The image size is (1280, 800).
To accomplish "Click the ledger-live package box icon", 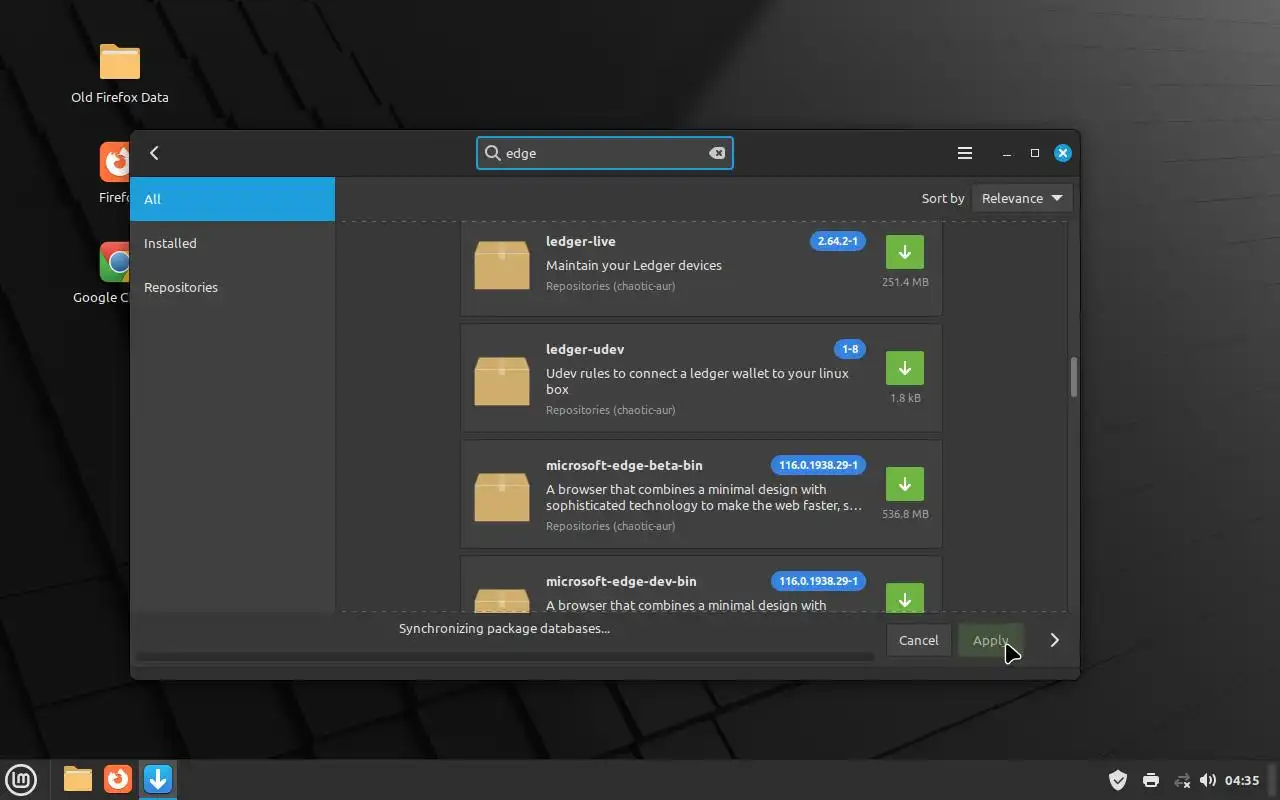I will click(502, 265).
